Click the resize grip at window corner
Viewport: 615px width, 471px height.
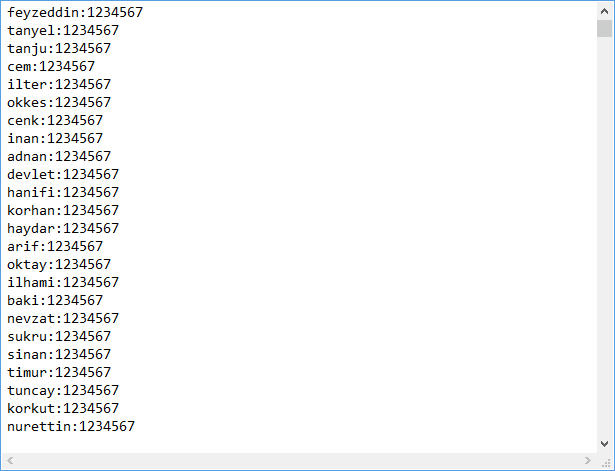pos(606,461)
